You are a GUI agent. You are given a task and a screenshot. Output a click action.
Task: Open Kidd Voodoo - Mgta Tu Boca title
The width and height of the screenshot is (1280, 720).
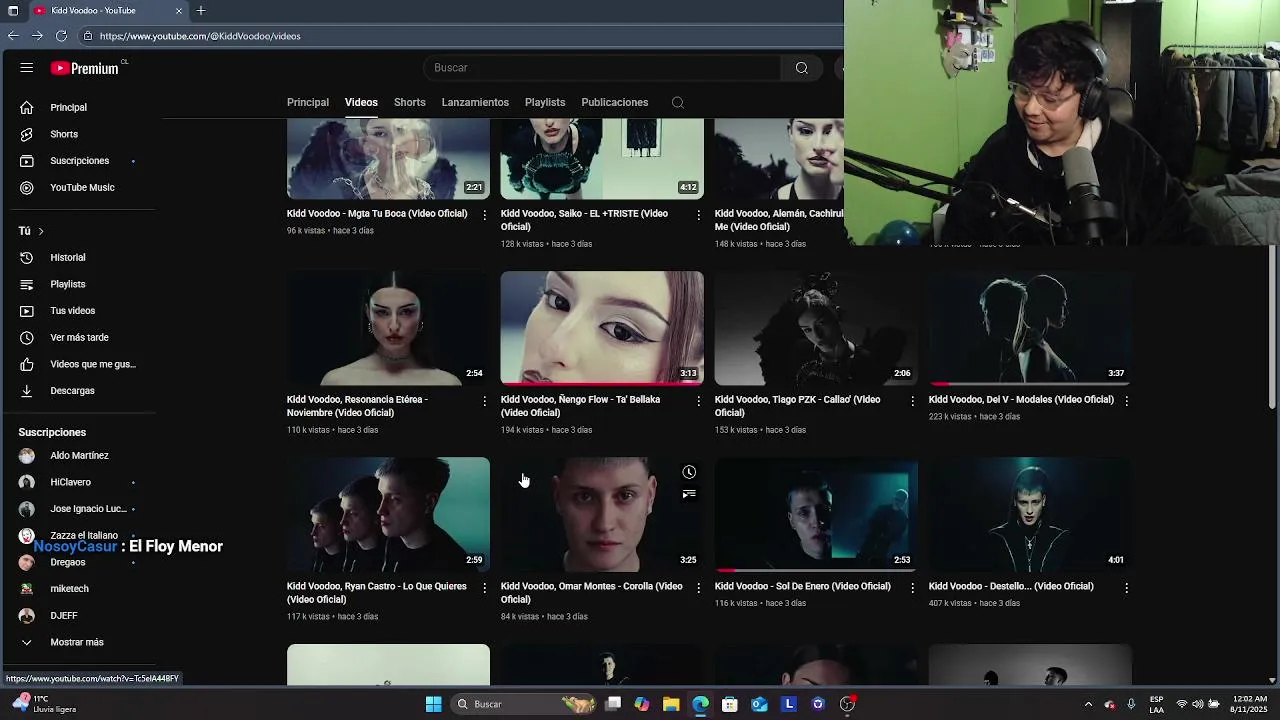pyautogui.click(x=377, y=213)
